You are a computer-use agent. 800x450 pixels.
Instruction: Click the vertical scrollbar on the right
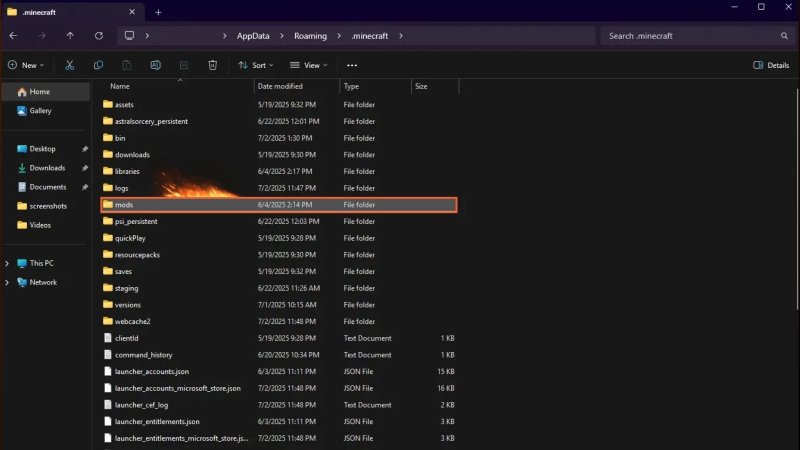point(797,199)
